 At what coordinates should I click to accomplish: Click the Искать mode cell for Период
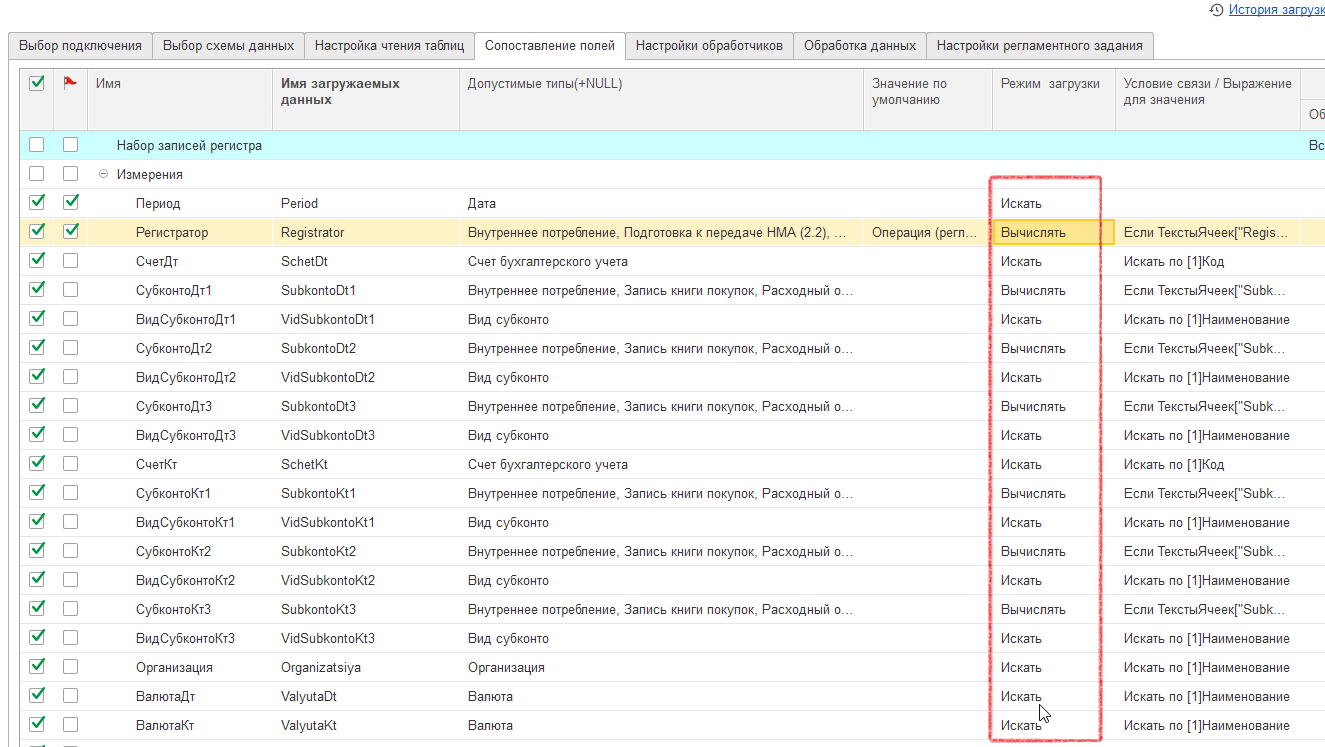(1054, 203)
